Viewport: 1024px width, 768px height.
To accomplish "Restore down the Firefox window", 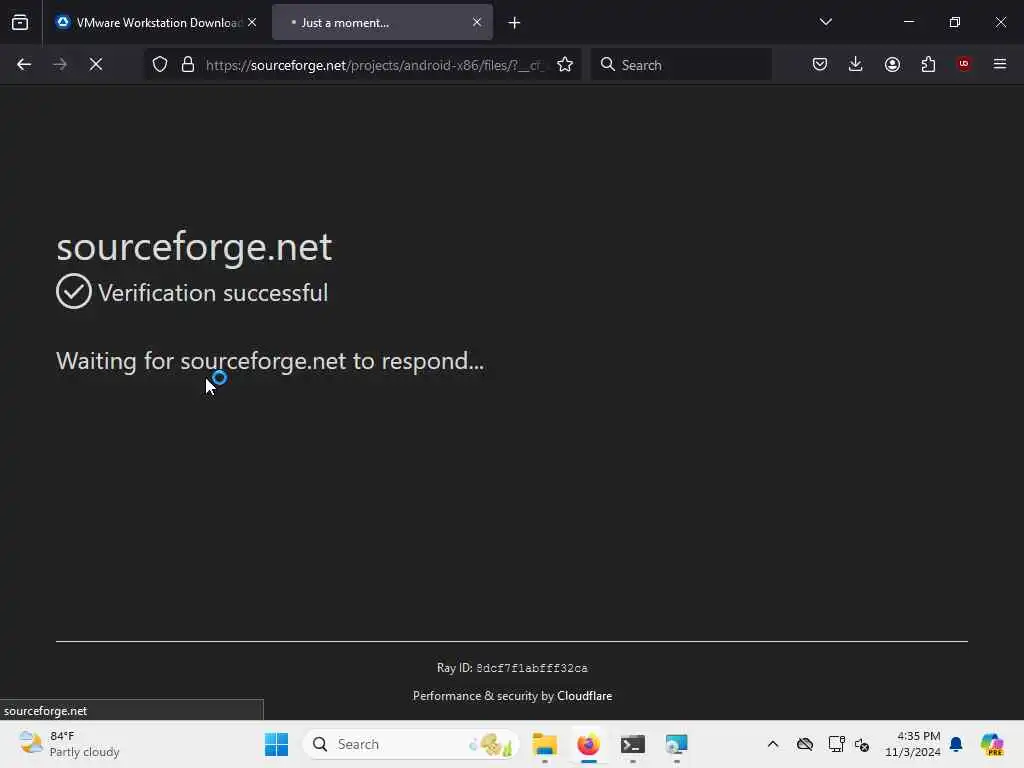I will pyautogui.click(x=955, y=22).
